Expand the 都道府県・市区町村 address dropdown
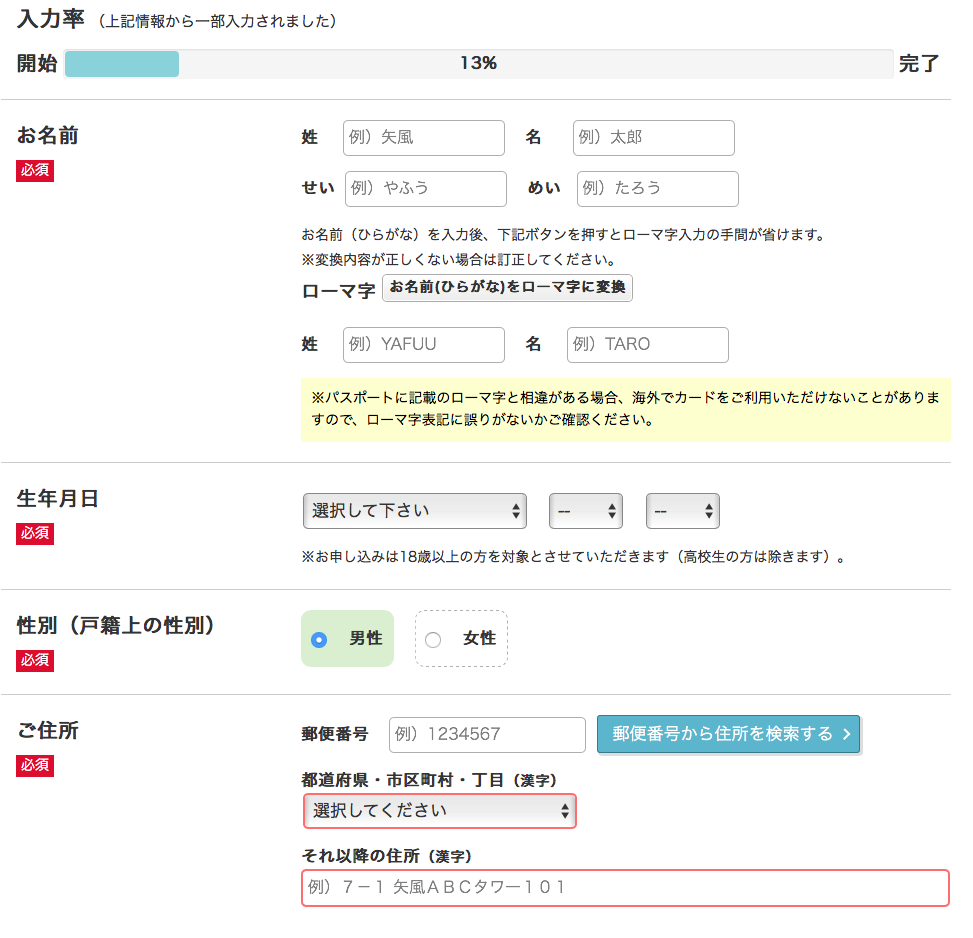The height and width of the screenshot is (938, 973). point(439,811)
